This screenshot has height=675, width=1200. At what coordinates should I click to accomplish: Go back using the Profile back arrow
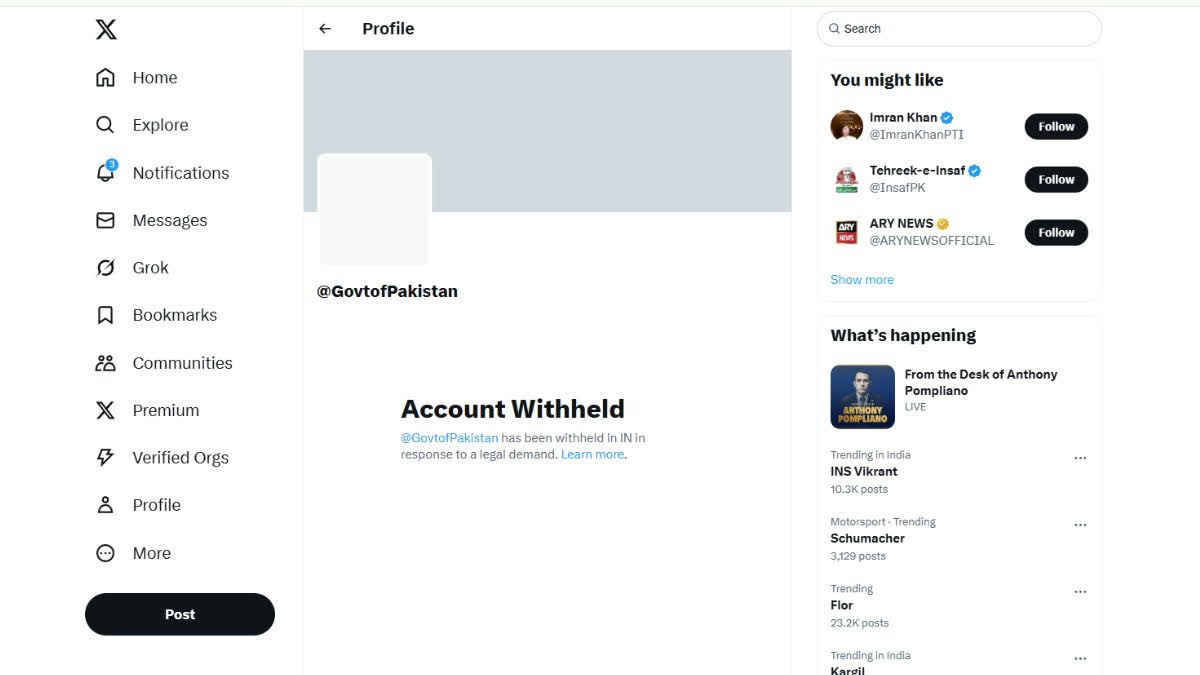click(325, 28)
